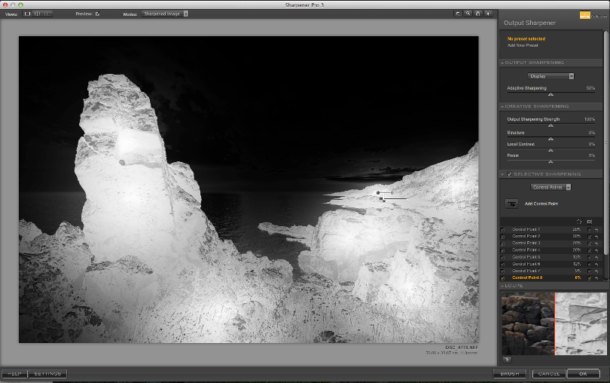Reset Control Point 4 with its arrow icon
Image resolution: width=610 pixels, height=383 pixels.
596,250
